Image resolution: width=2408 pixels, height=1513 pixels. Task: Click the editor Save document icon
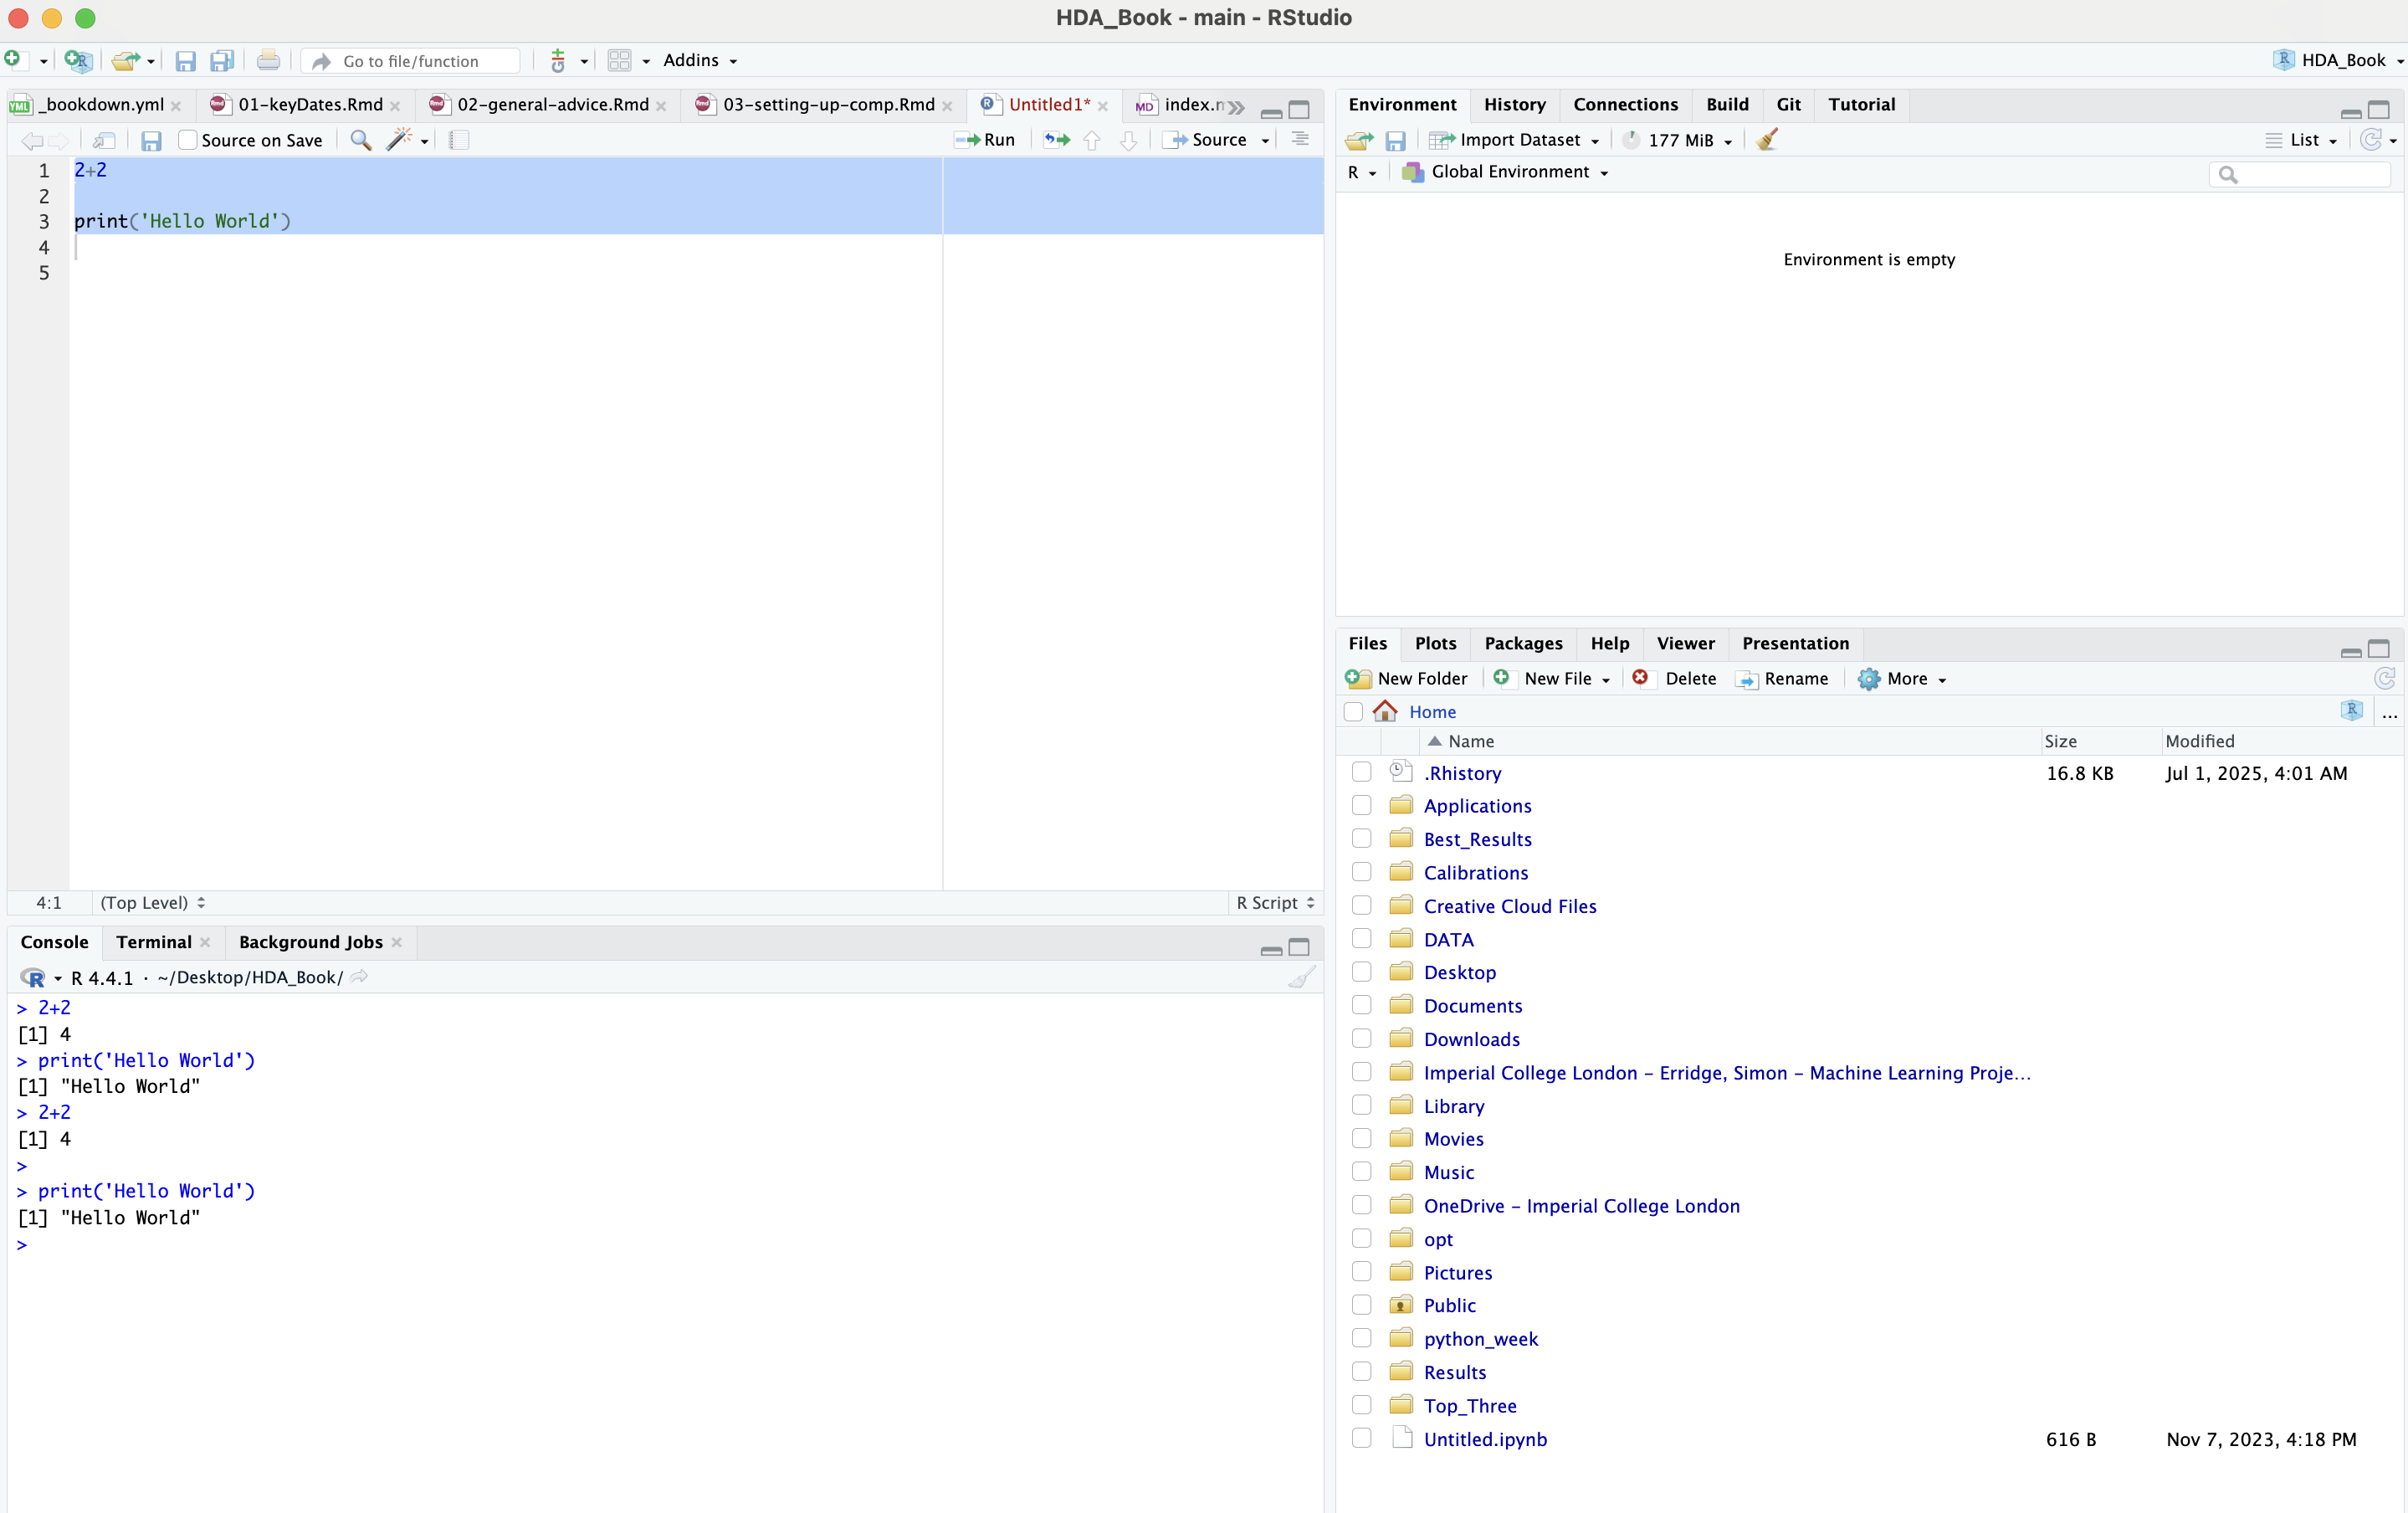click(x=151, y=141)
